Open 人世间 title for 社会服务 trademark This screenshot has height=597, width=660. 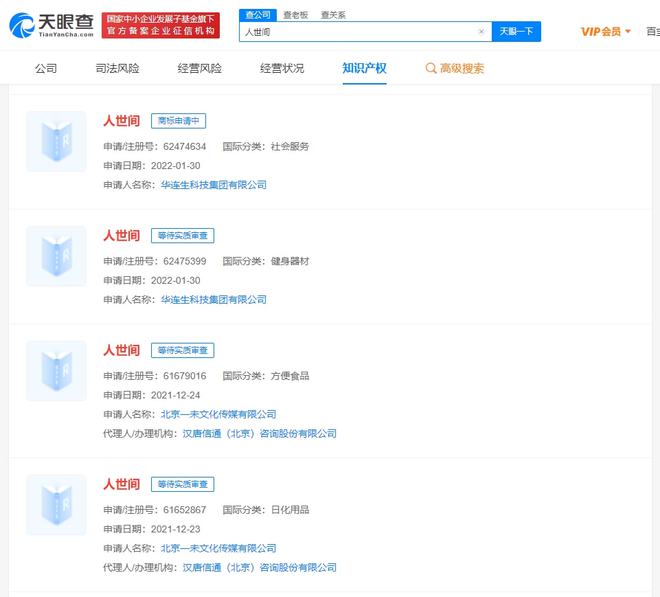tap(122, 121)
